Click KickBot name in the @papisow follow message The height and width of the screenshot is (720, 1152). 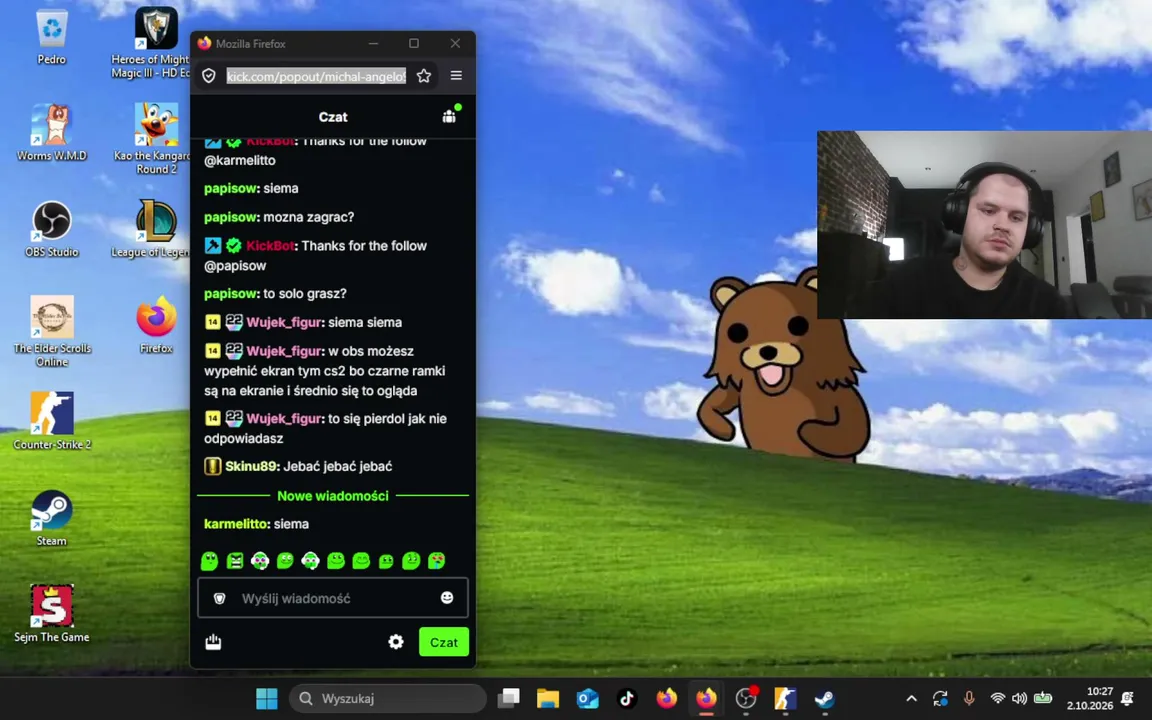270,245
